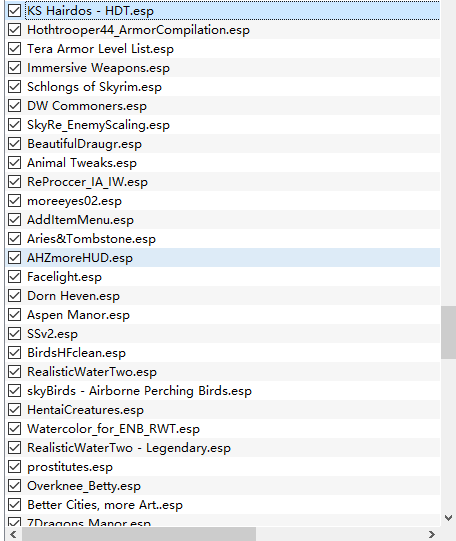Click the vertical scrollbar thumb
Screen dimensions: 456x541
point(448,332)
